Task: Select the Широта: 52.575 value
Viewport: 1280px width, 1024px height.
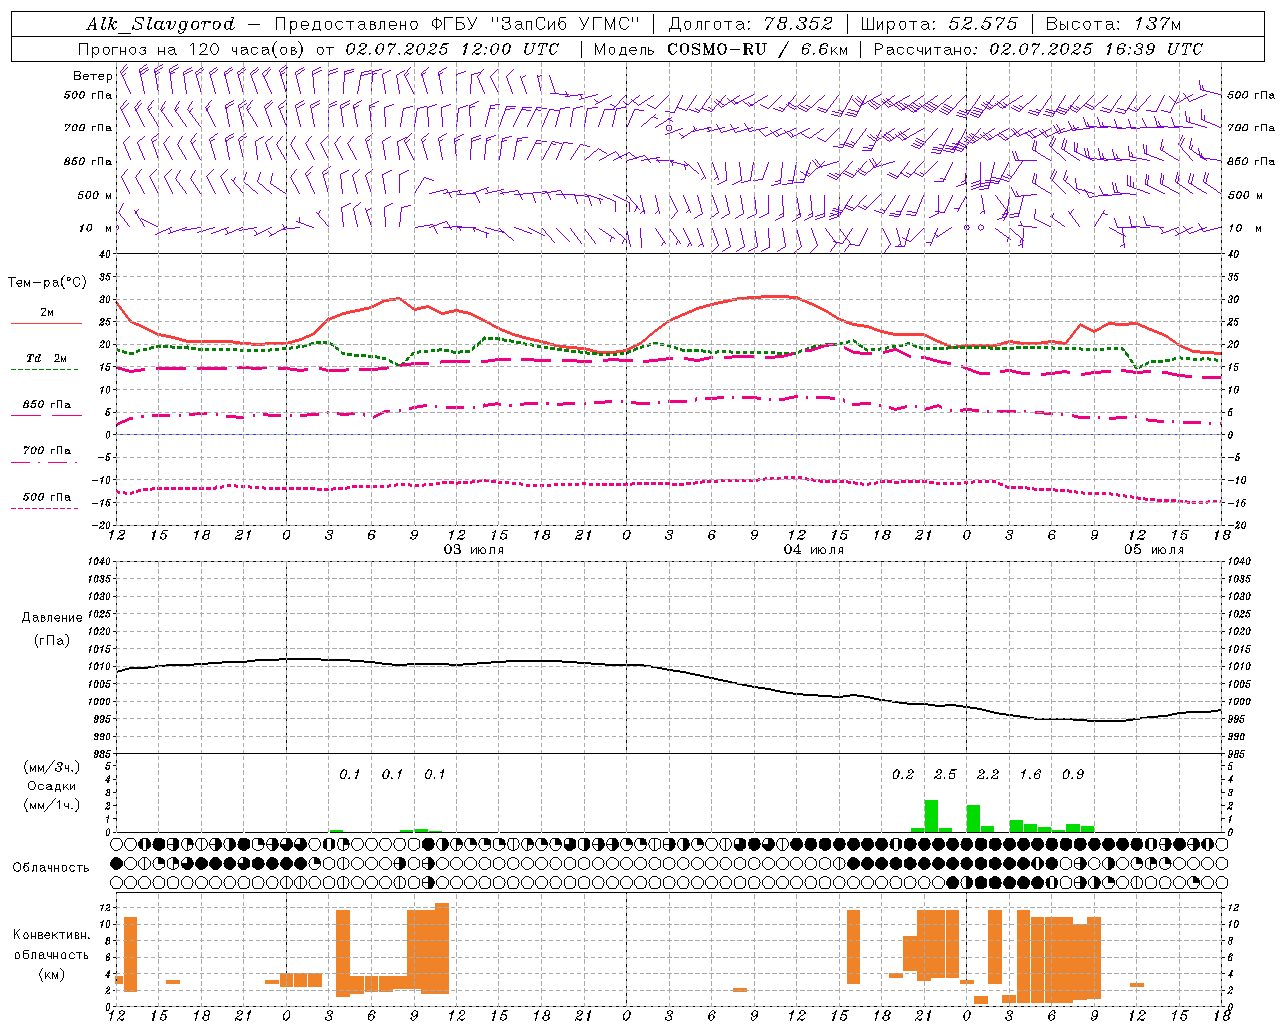Action: pyautogui.click(x=939, y=24)
